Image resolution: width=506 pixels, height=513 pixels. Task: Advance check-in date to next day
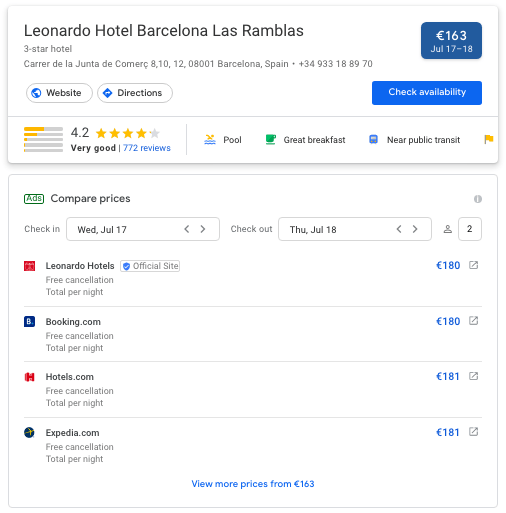point(203,229)
